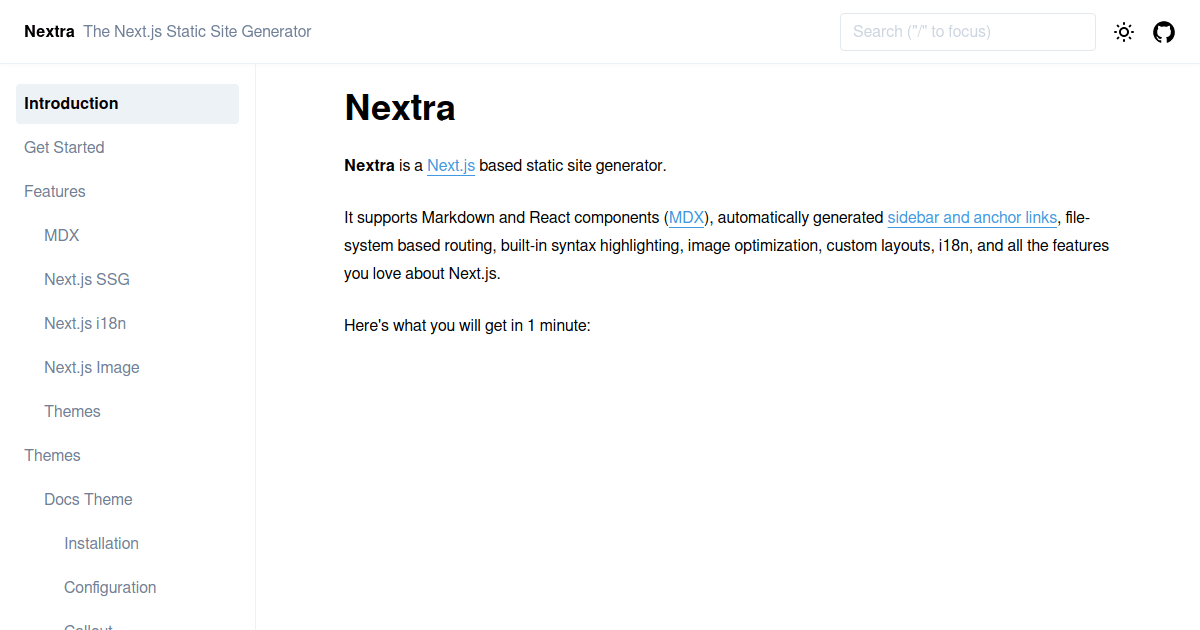
Task: Collapse the top-level Themes section
Action: point(52,456)
